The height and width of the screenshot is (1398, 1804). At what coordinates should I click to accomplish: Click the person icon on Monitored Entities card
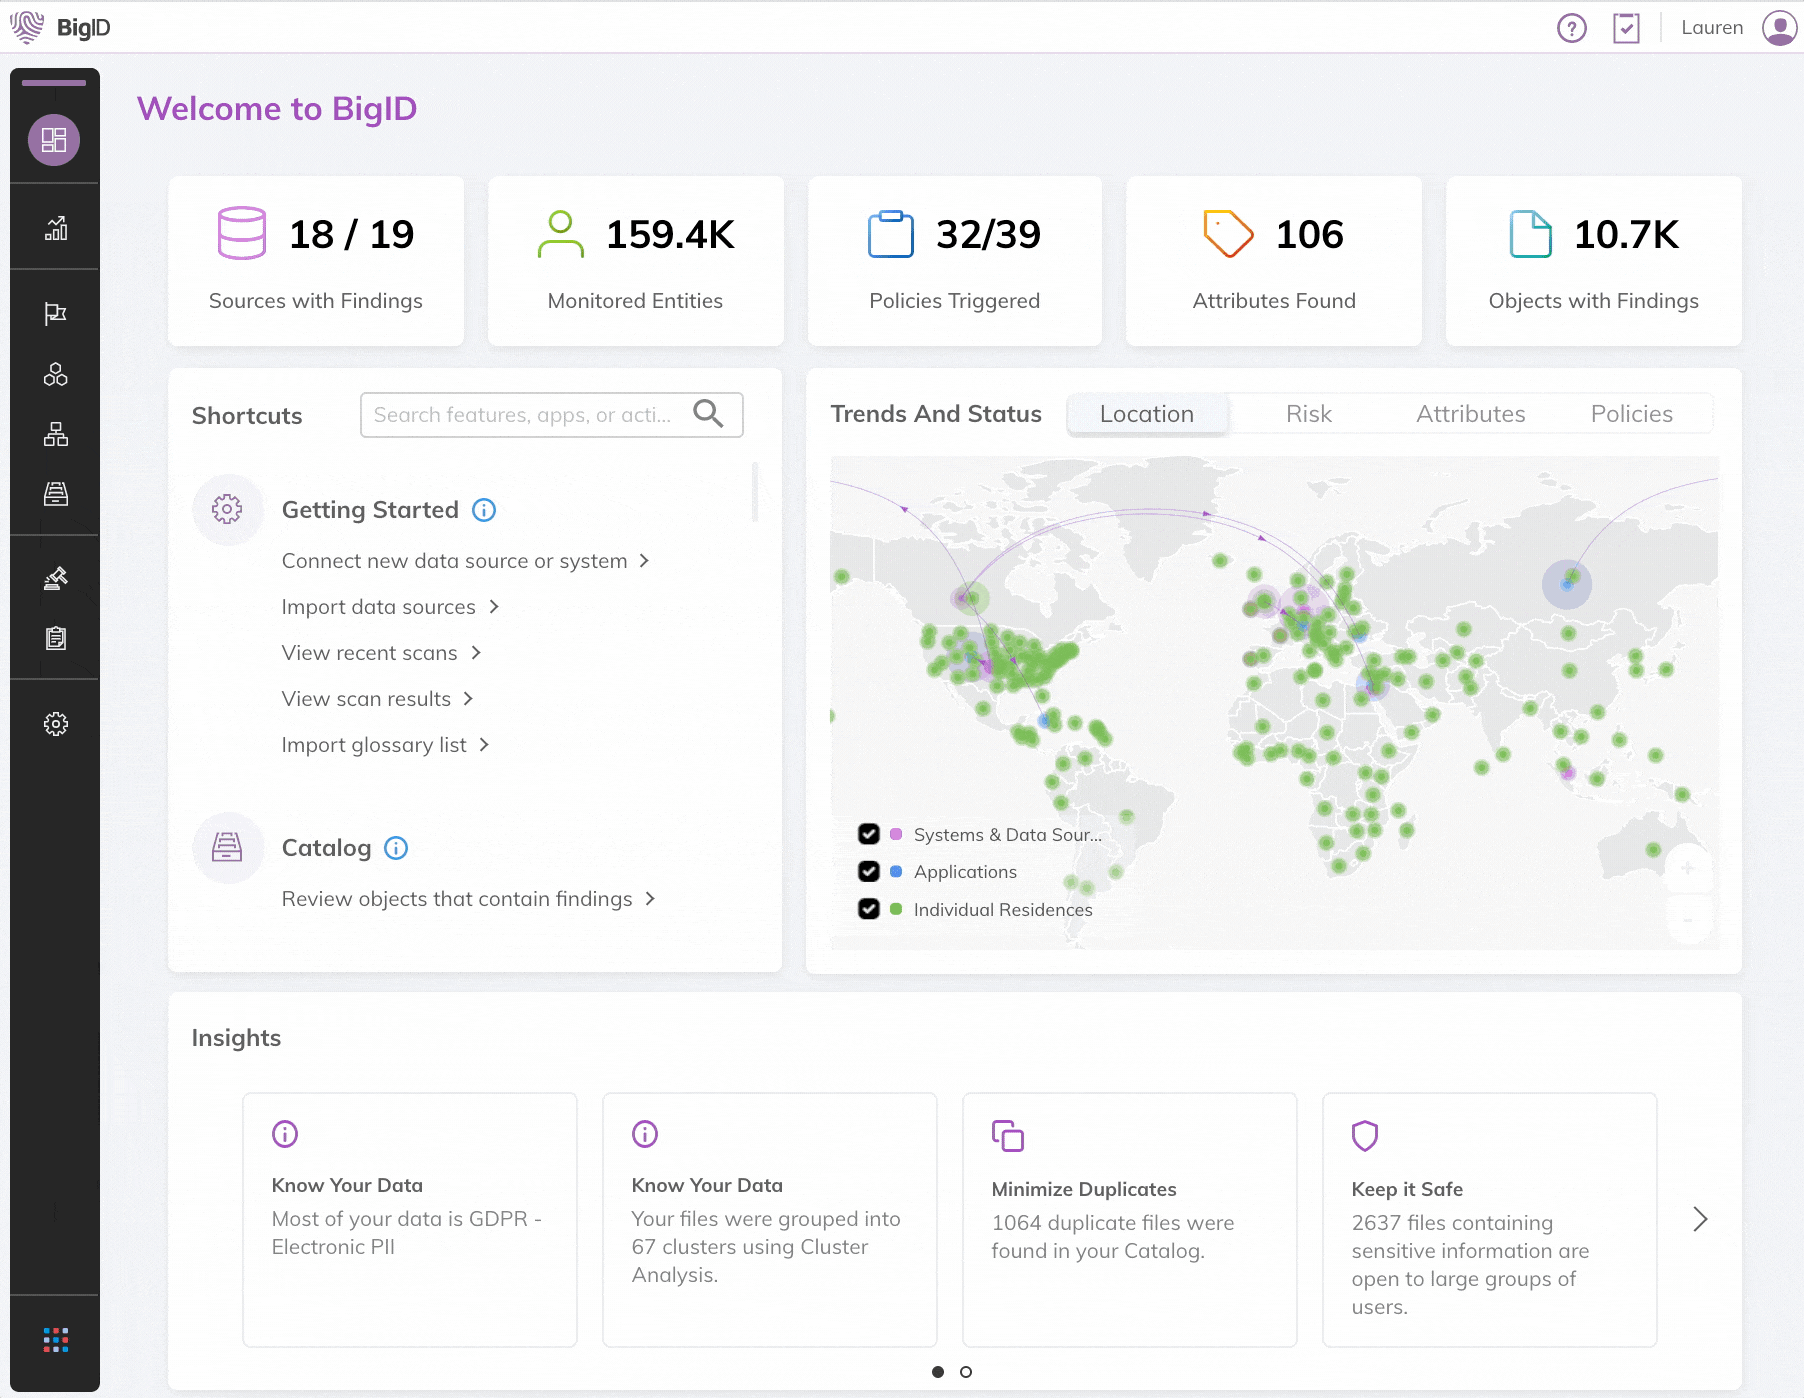pyautogui.click(x=561, y=234)
